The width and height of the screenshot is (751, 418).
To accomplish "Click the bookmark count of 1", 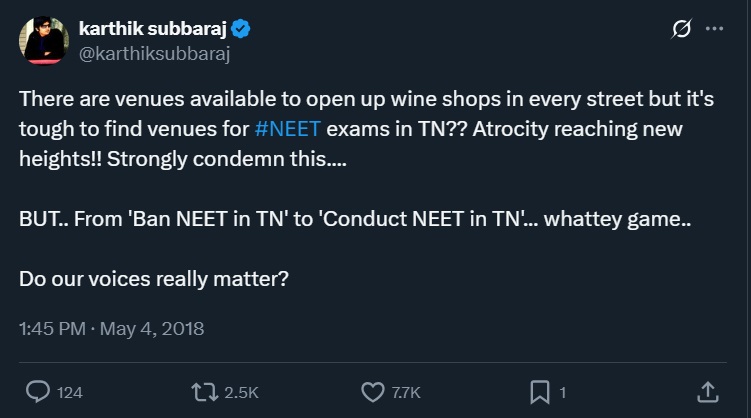I will coord(563,392).
